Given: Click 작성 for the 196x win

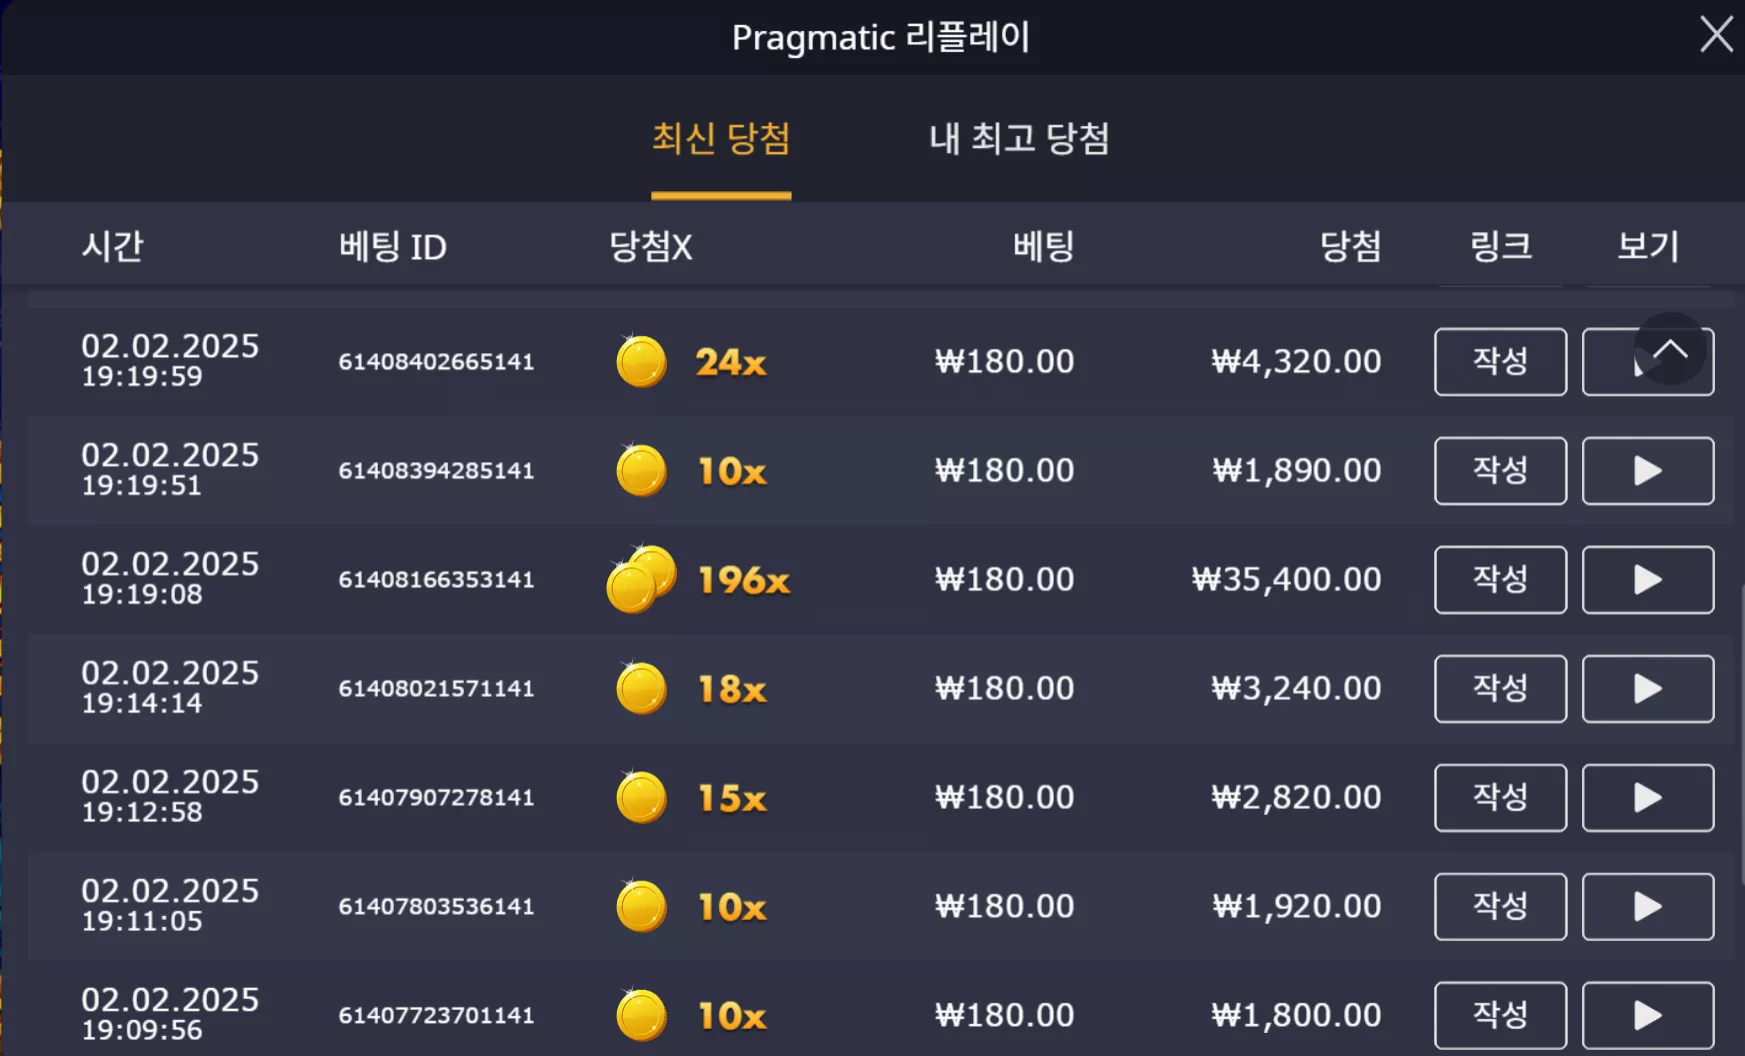Looking at the screenshot, I should tap(1500, 580).
